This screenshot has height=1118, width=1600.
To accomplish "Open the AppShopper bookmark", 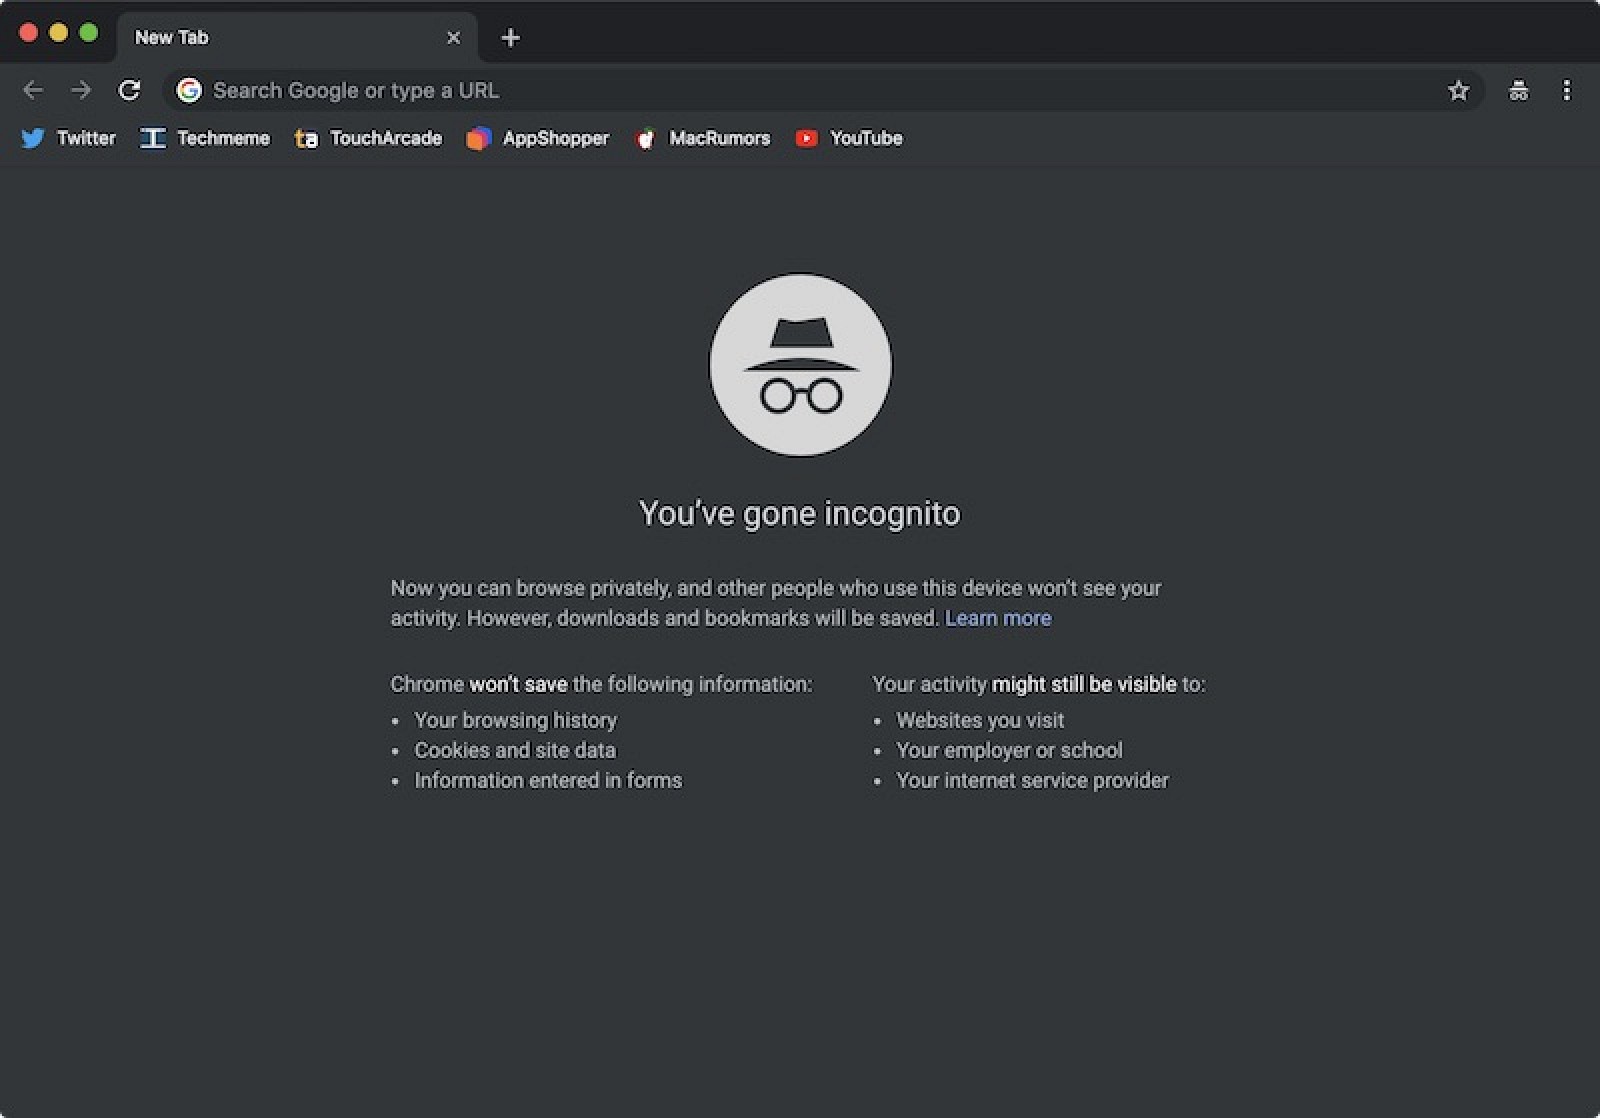I will [x=538, y=138].
